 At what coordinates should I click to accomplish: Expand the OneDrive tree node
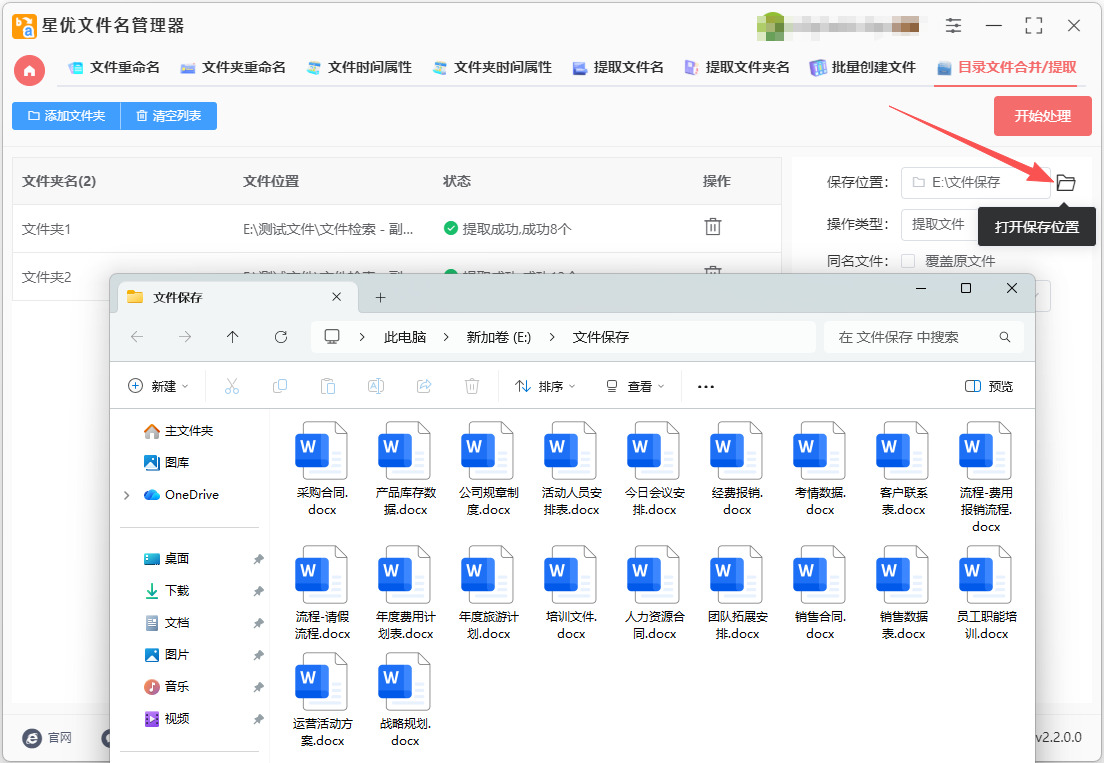pos(127,495)
